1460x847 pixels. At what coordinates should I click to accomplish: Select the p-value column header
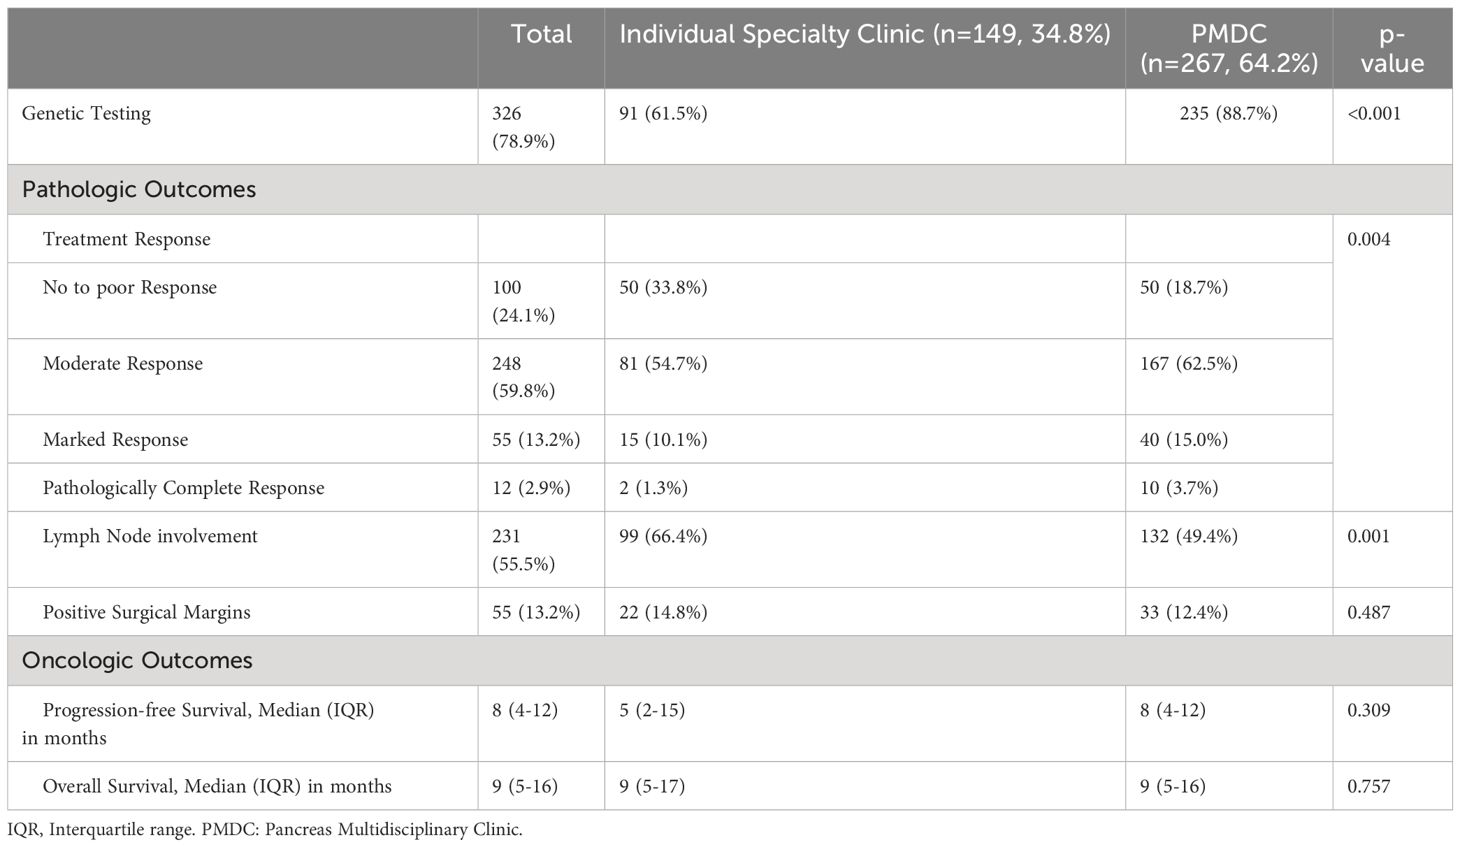point(1392,48)
